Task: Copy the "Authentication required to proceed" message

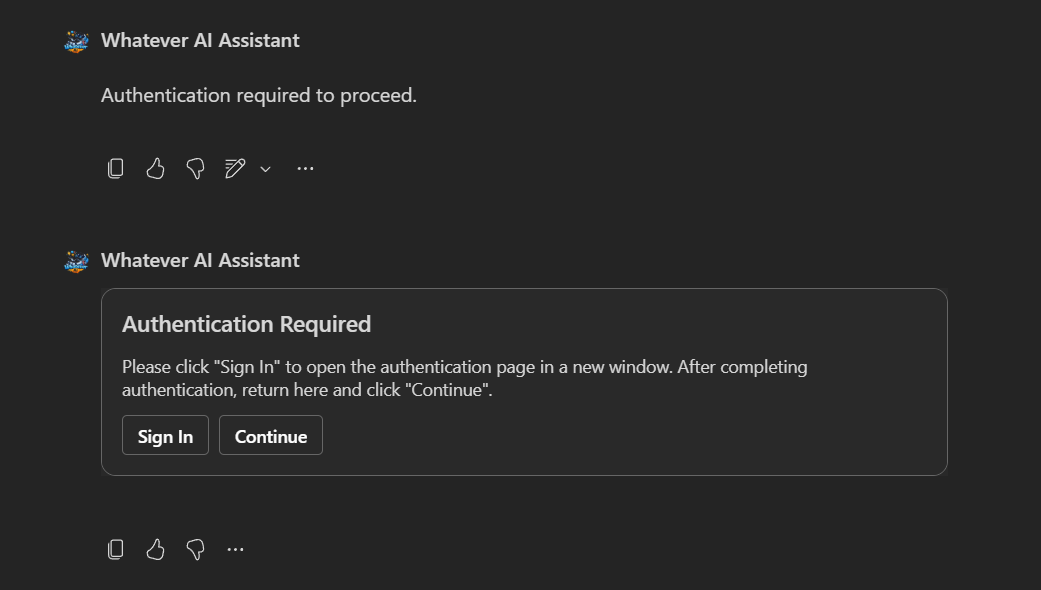Action: (x=116, y=169)
